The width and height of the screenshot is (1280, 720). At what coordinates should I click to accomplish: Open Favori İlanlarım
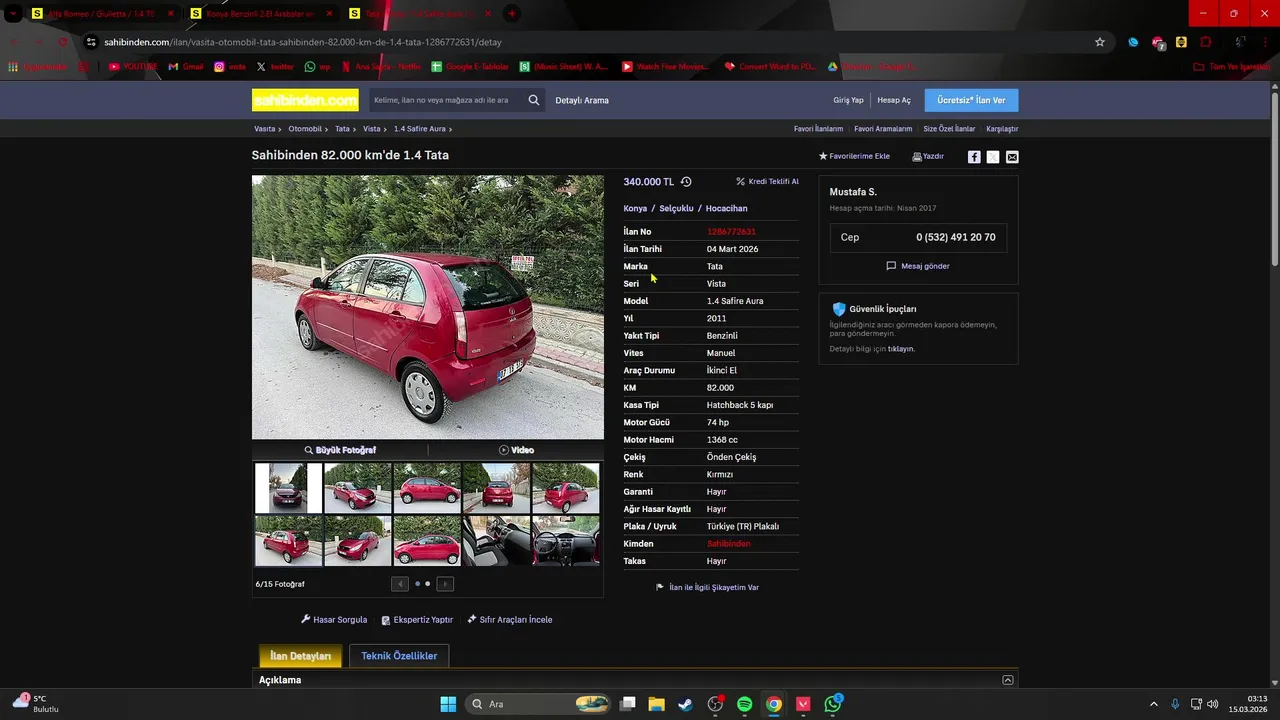tap(818, 129)
